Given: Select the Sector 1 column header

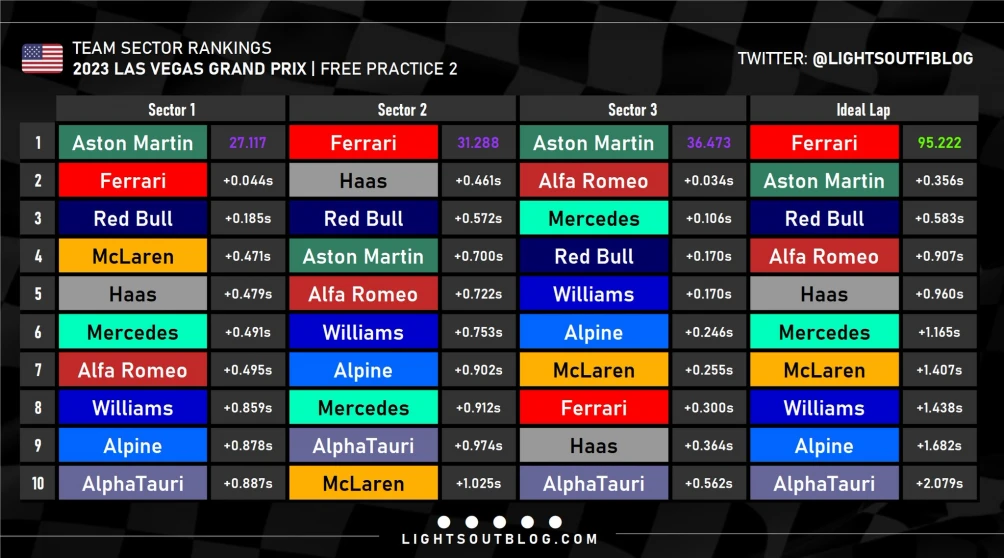Looking at the screenshot, I should (171, 110).
